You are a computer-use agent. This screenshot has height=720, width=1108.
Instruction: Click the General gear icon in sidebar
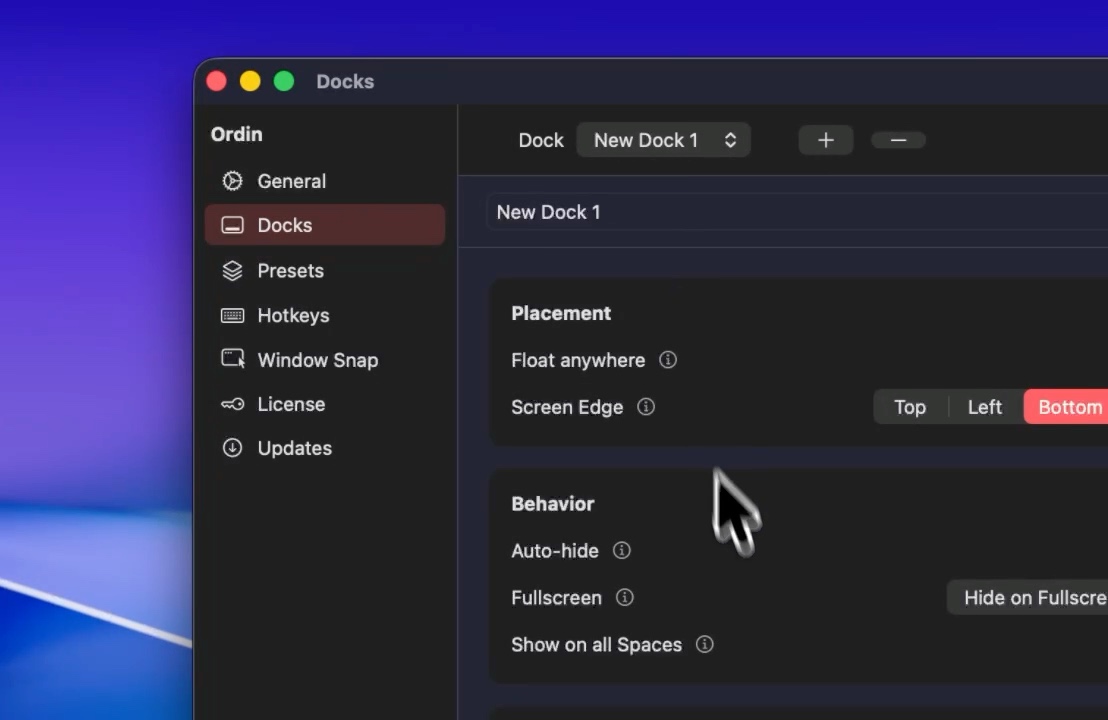(232, 181)
